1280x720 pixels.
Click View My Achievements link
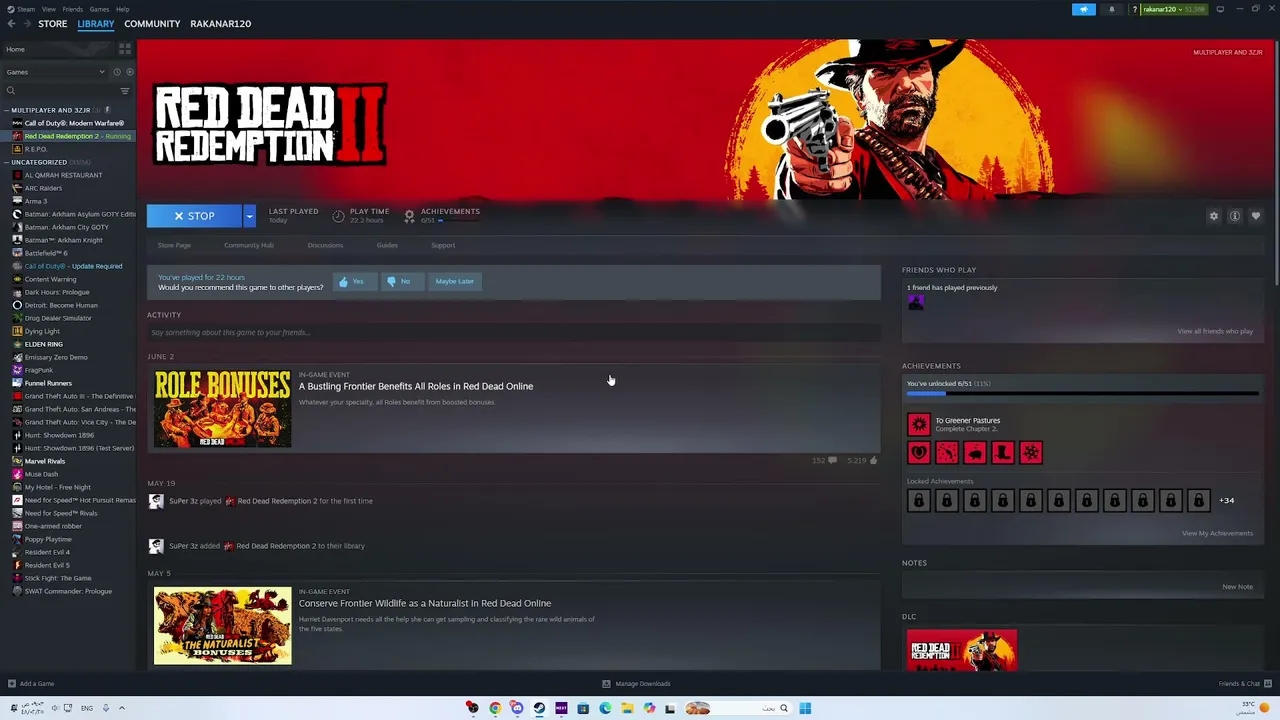(x=1217, y=533)
